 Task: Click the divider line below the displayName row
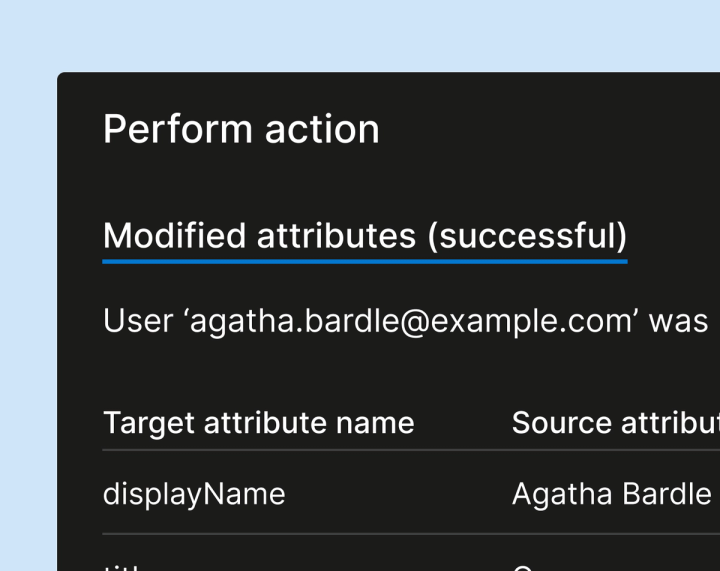400,534
